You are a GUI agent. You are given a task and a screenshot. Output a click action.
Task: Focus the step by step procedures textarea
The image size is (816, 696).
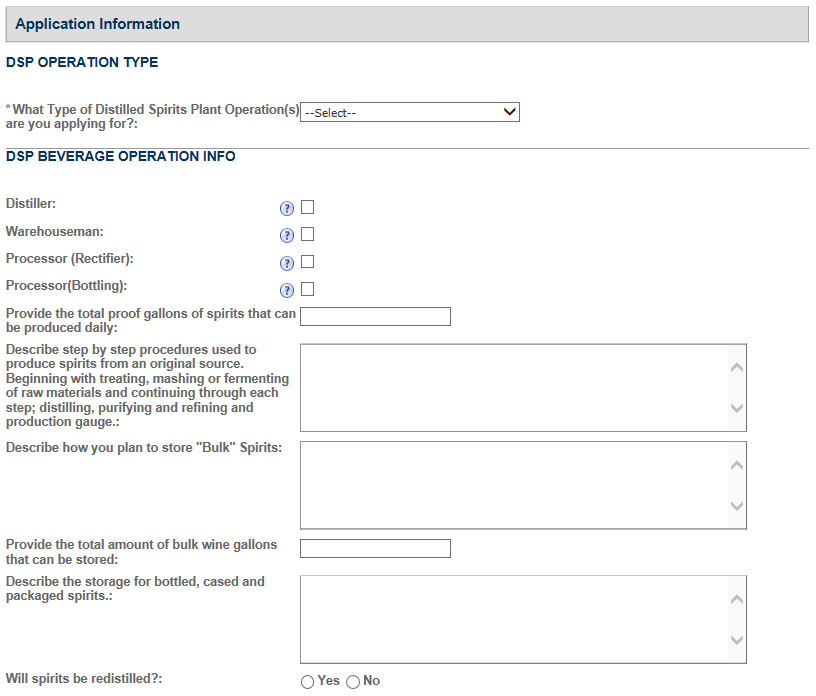(515, 388)
